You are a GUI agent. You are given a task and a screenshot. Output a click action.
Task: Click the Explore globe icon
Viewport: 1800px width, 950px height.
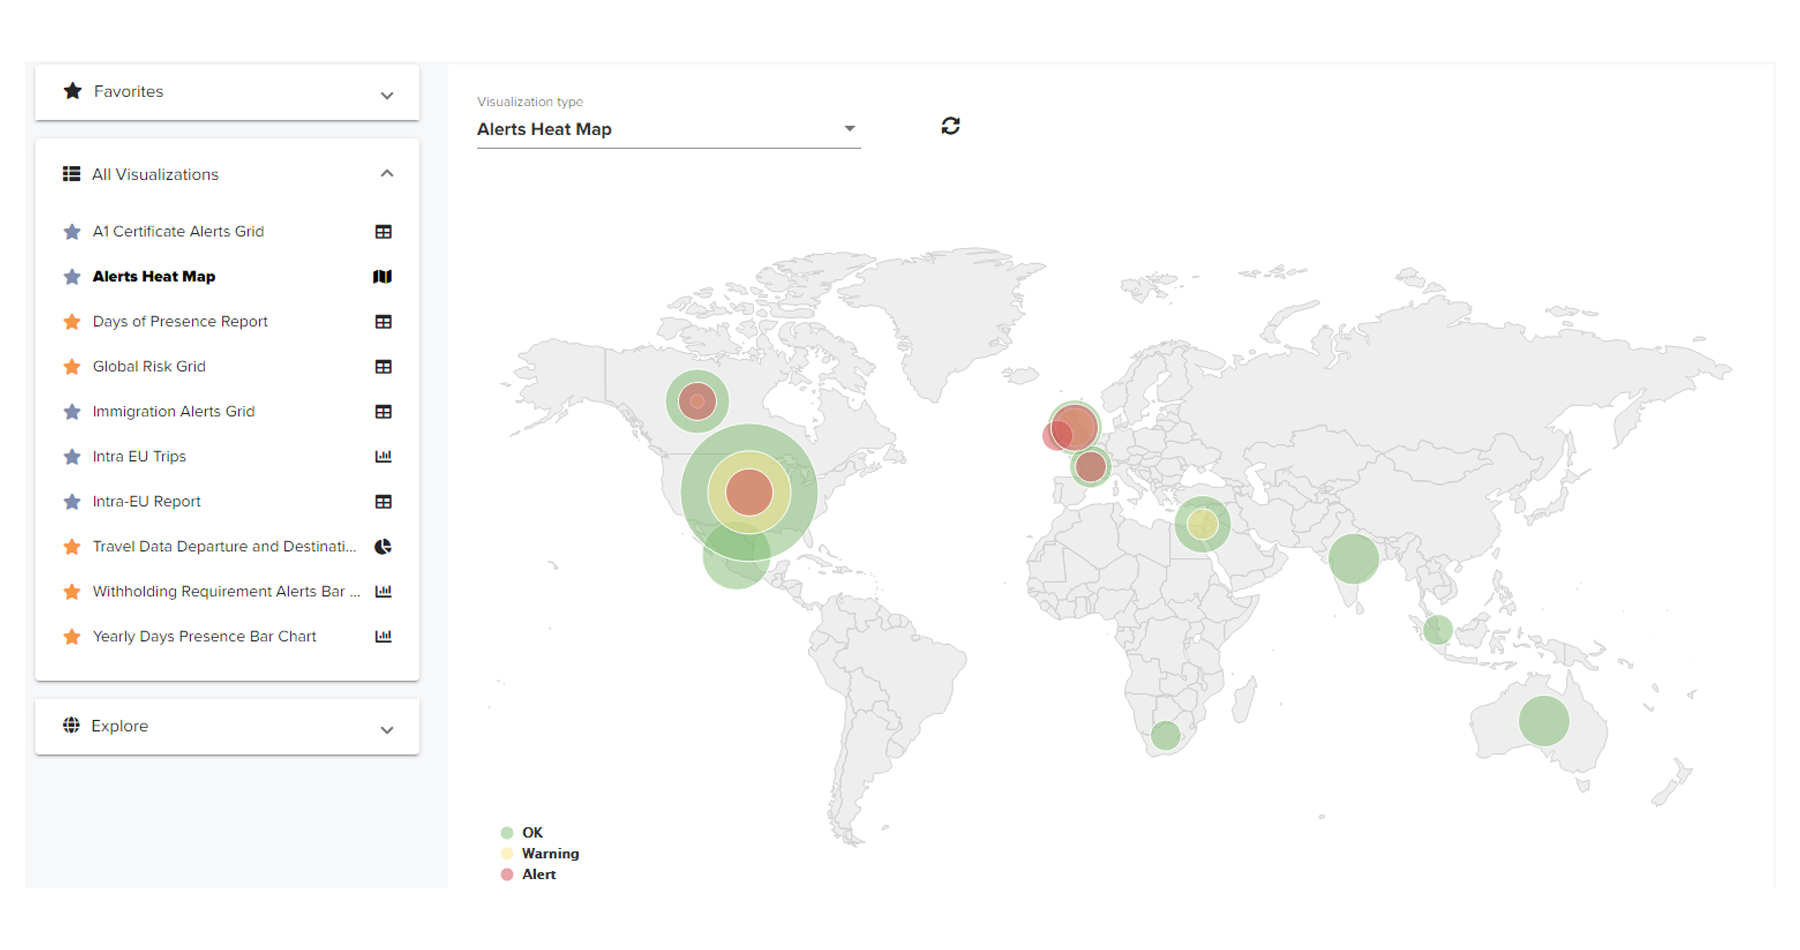click(71, 725)
